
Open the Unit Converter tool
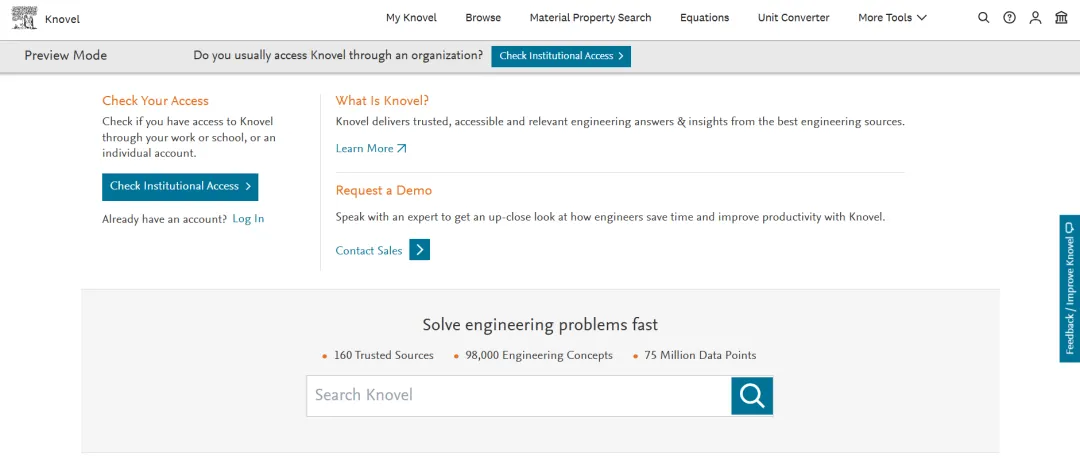point(793,18)
